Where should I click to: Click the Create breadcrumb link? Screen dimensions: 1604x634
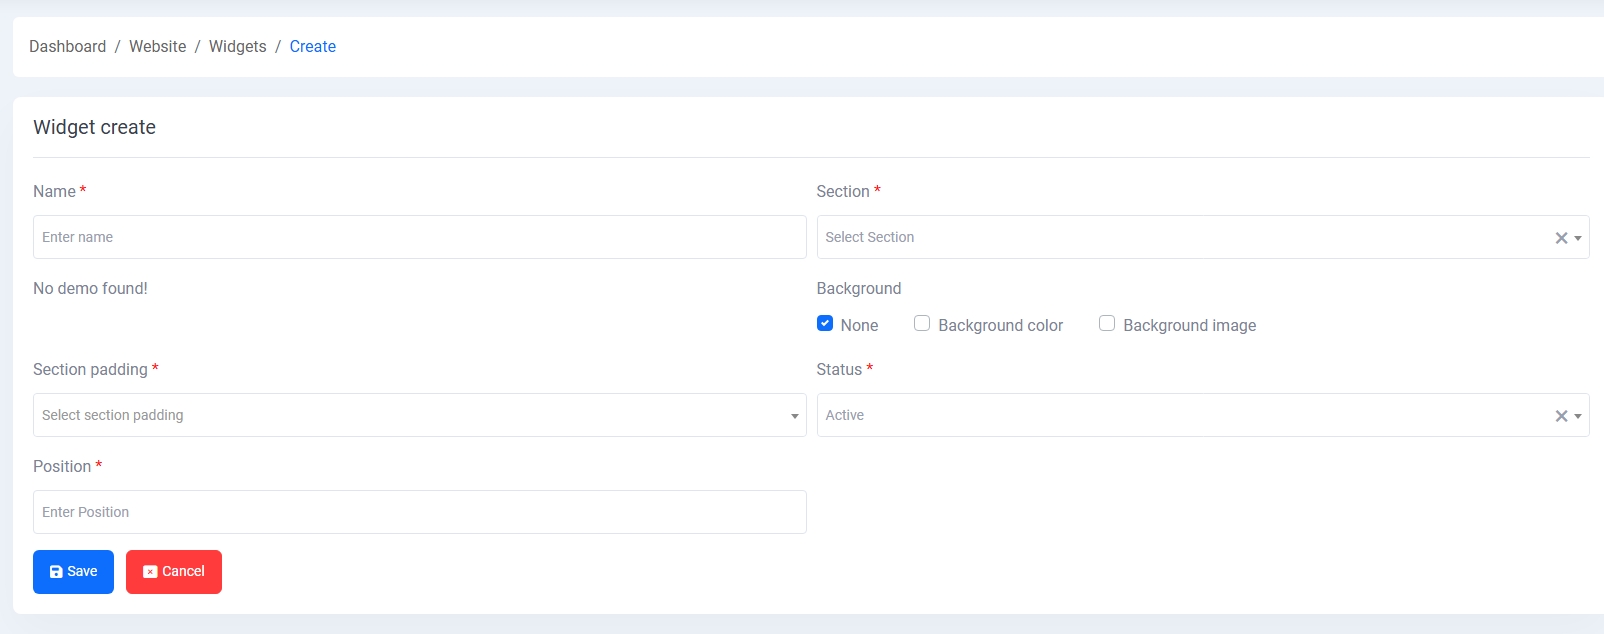click(313, 47)
